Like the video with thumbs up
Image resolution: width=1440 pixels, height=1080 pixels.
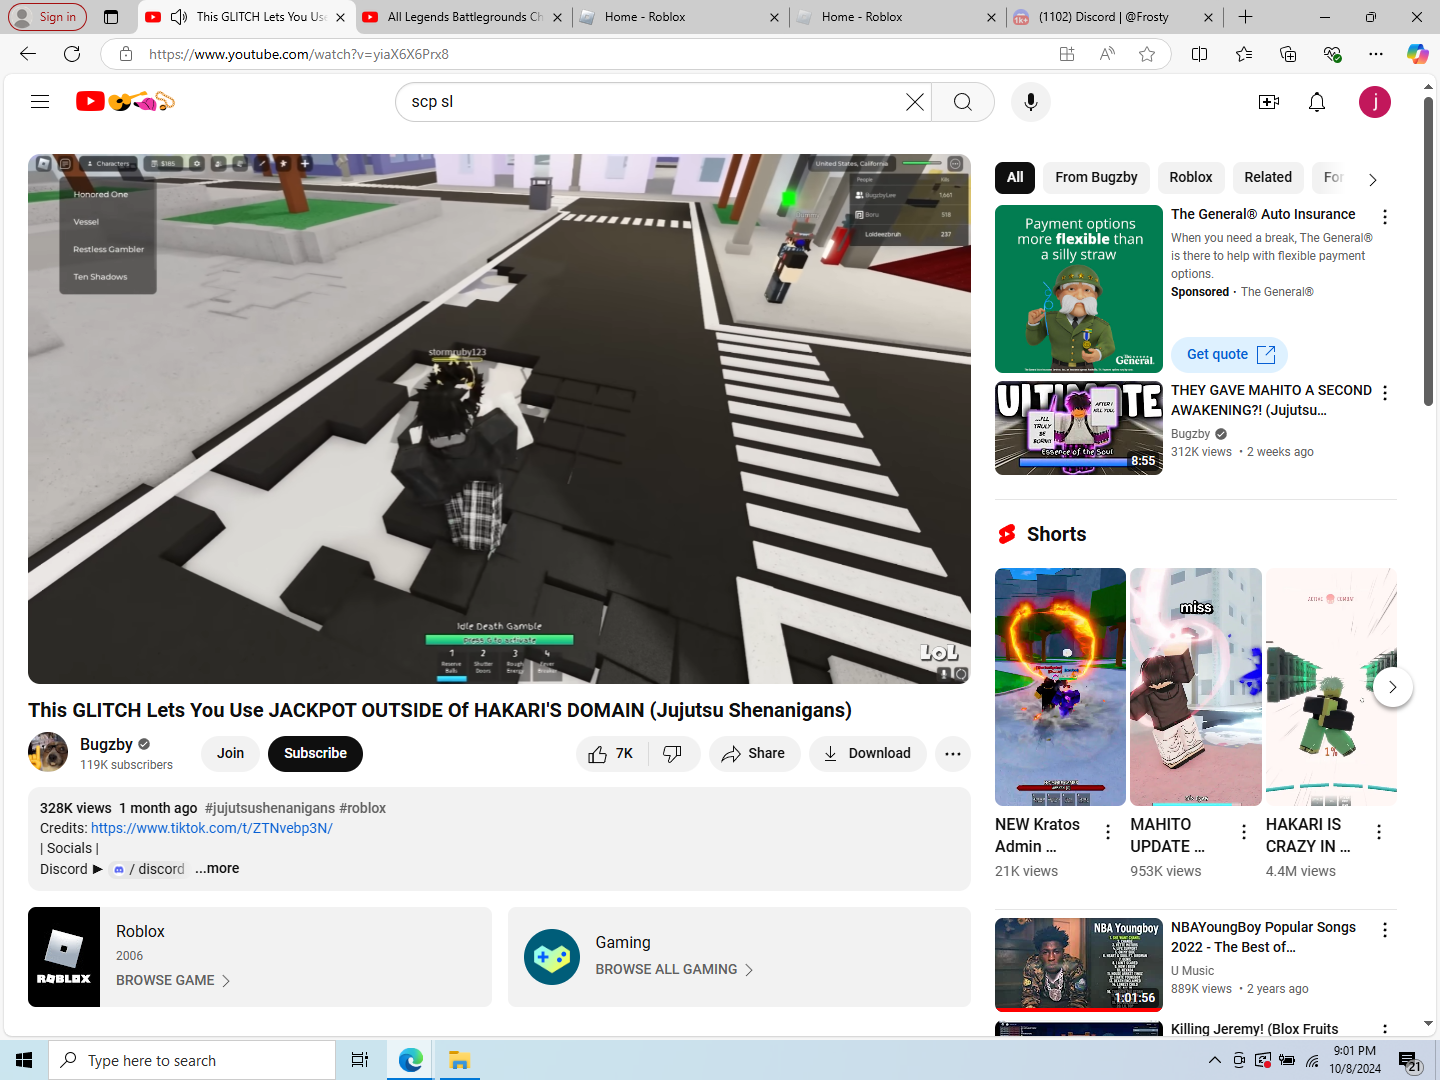(612, 754)
